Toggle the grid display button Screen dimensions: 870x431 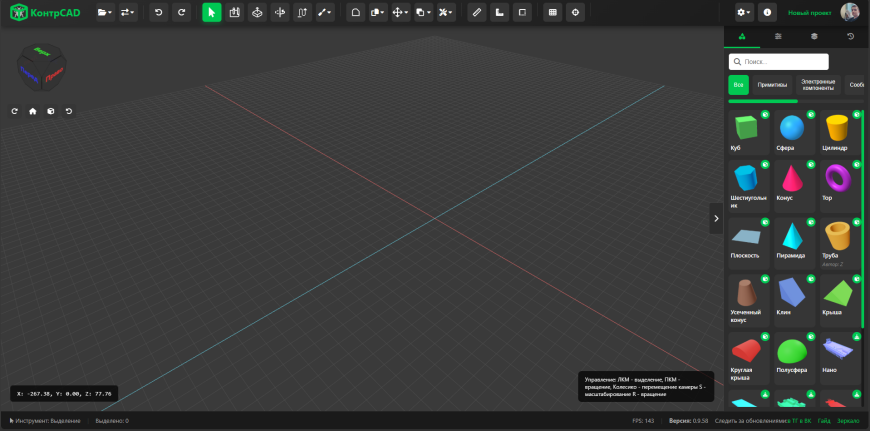pyautogui.click(x=553, y=12)
